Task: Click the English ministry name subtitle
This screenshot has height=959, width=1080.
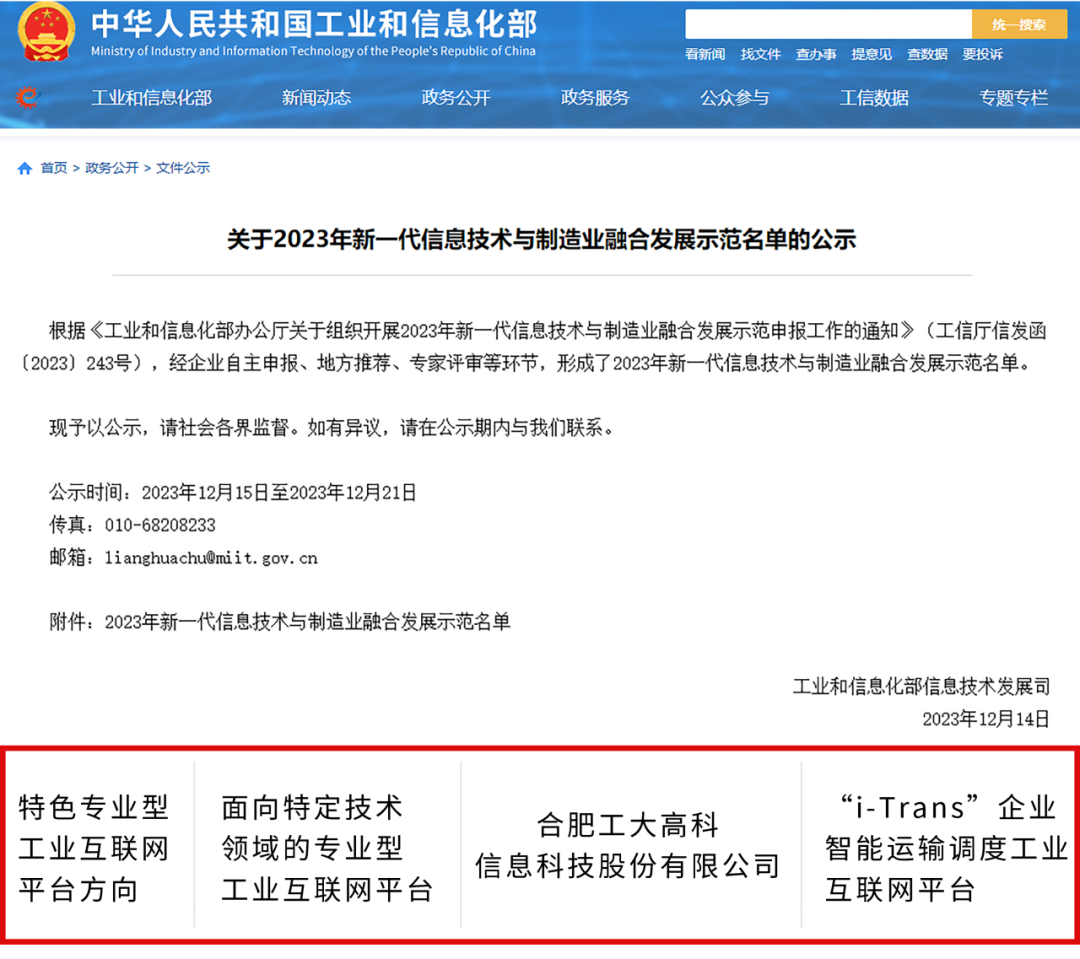Action: tap(313, 51)
